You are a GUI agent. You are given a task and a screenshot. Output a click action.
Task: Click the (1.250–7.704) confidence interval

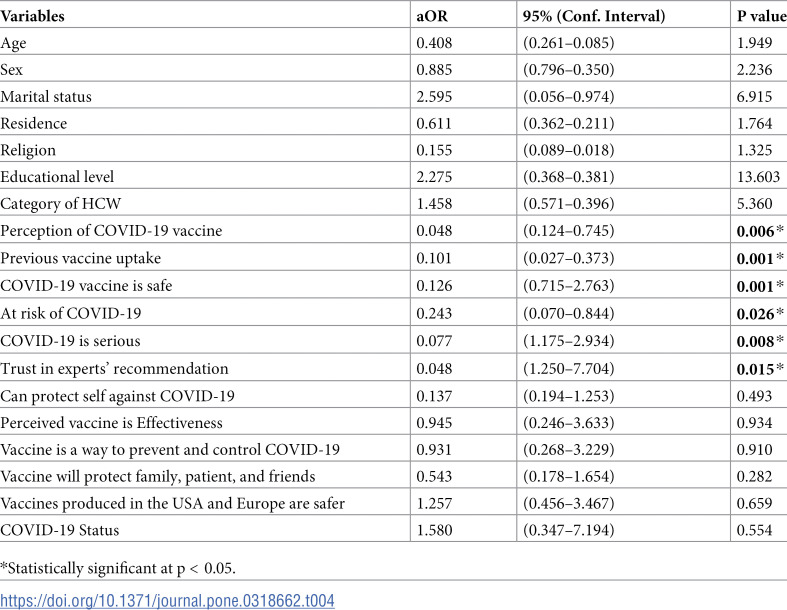pos(568,369)
